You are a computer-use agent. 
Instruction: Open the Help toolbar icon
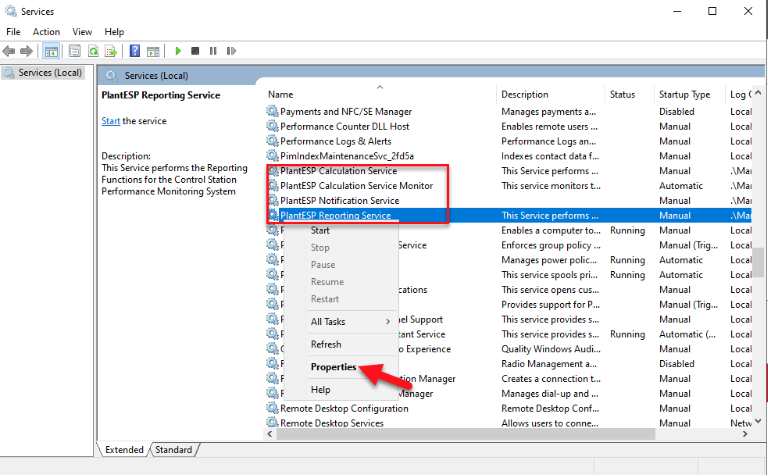[135, 51]
